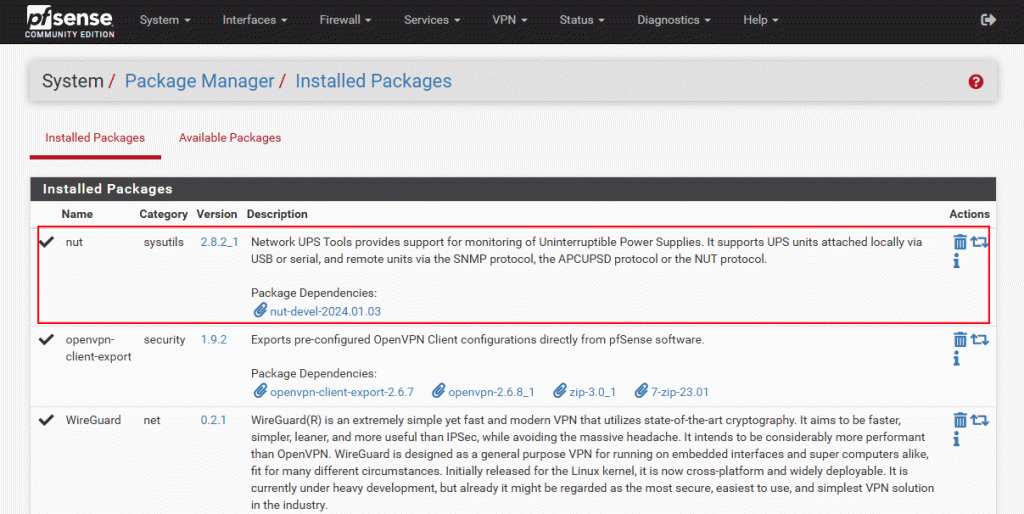1024x514 pixels.
Task: Reinstall the nut package with the arrows icon
Action: click(x=979, y=242)
